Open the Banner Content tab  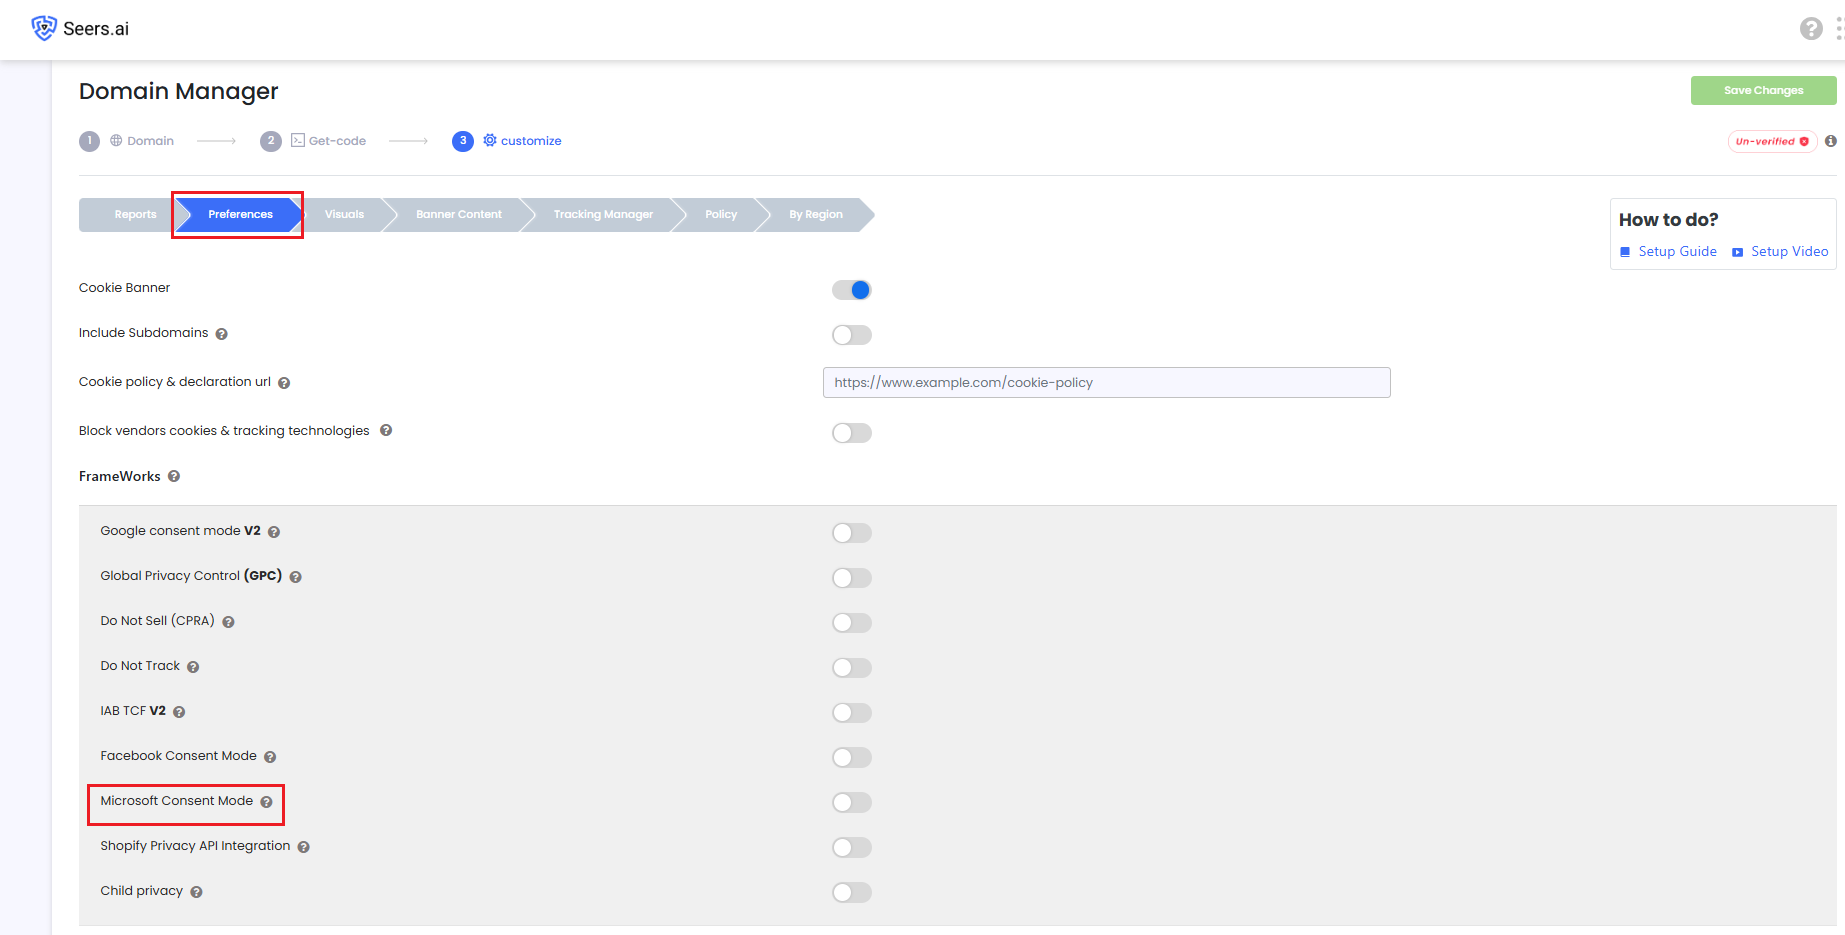(x=459, y=215)
